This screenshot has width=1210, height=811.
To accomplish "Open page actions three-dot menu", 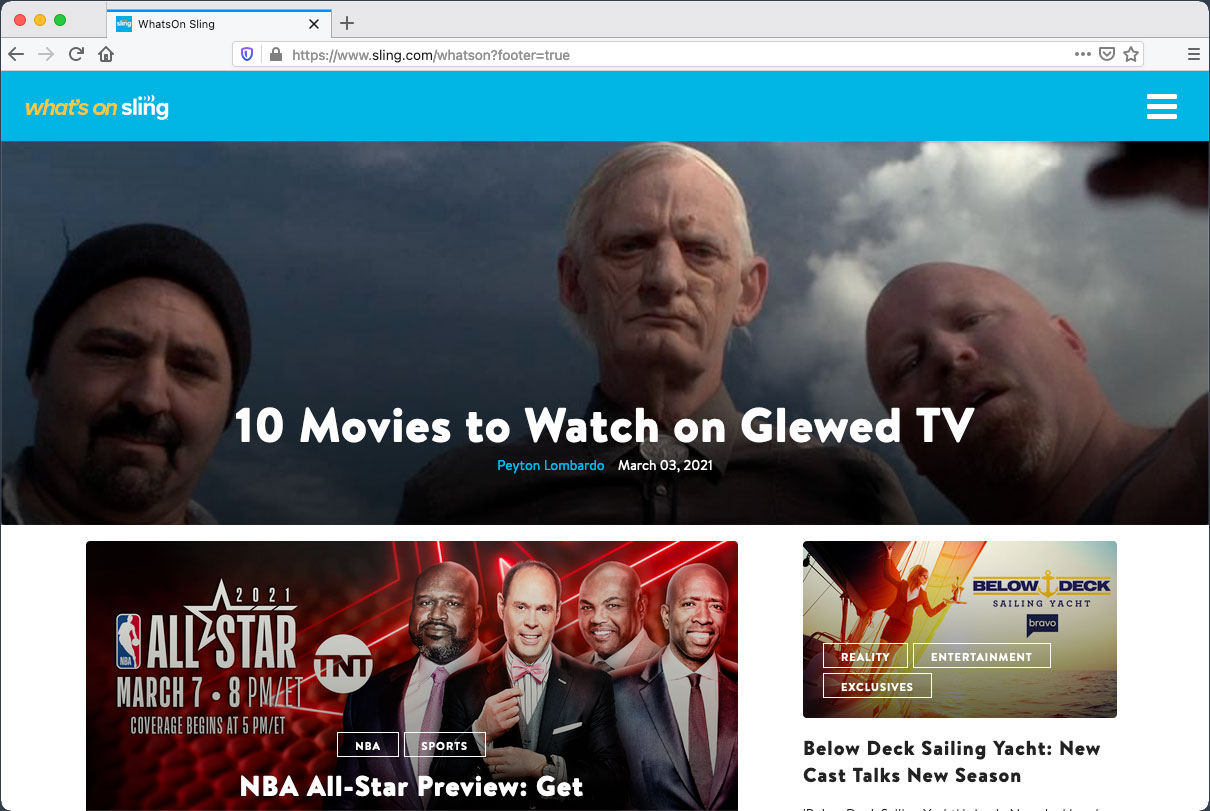I will [1083, 55].
